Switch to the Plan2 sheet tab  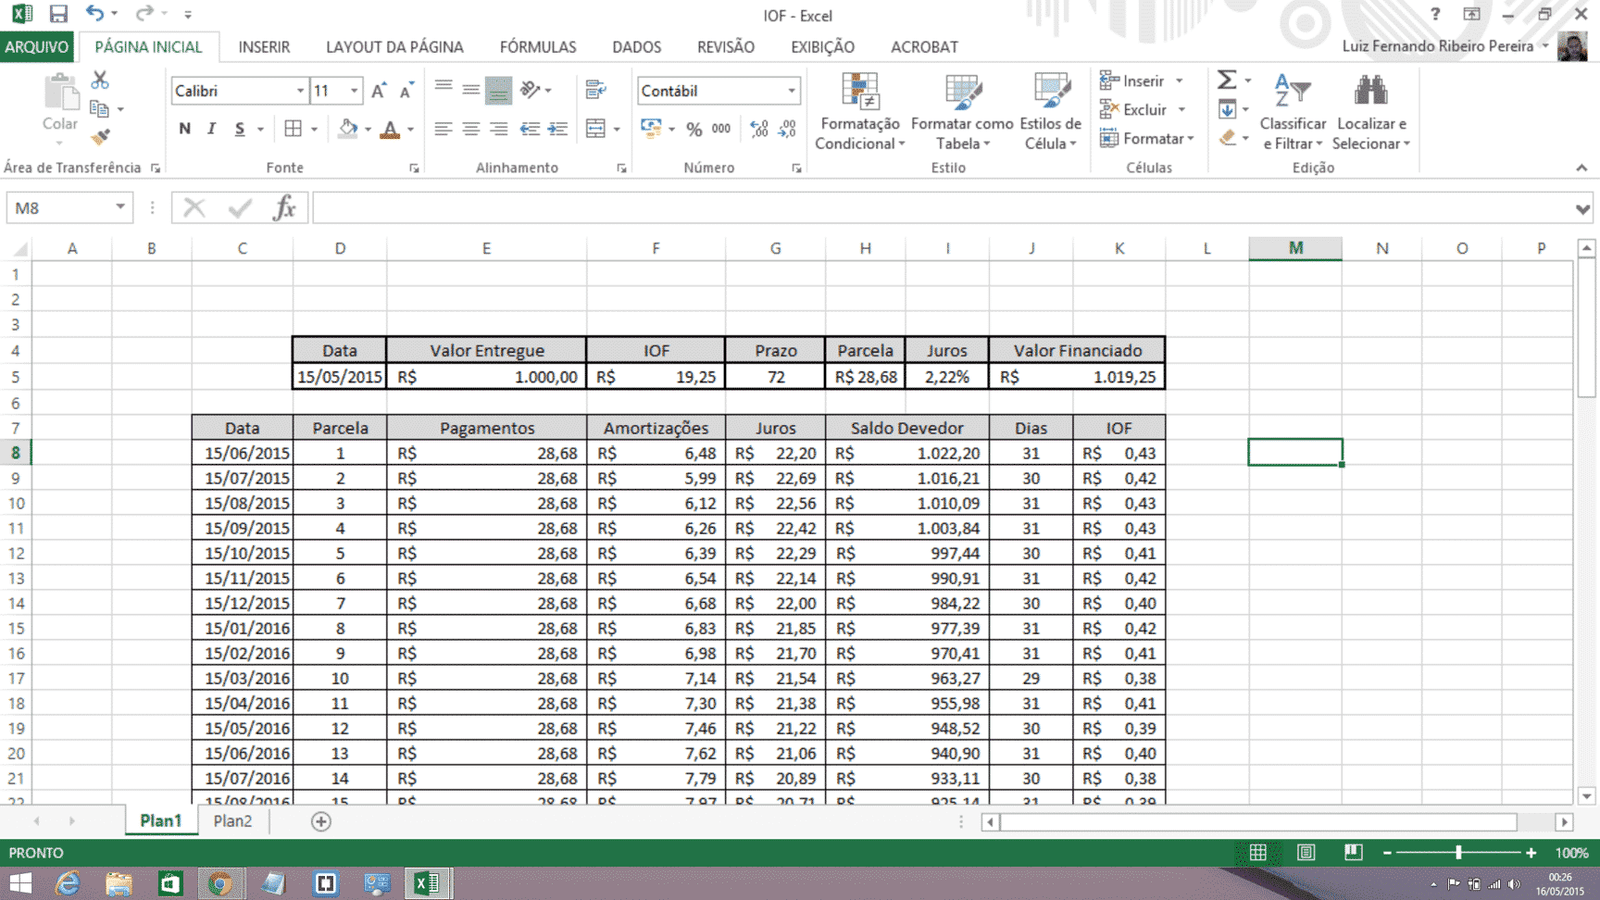232,821
